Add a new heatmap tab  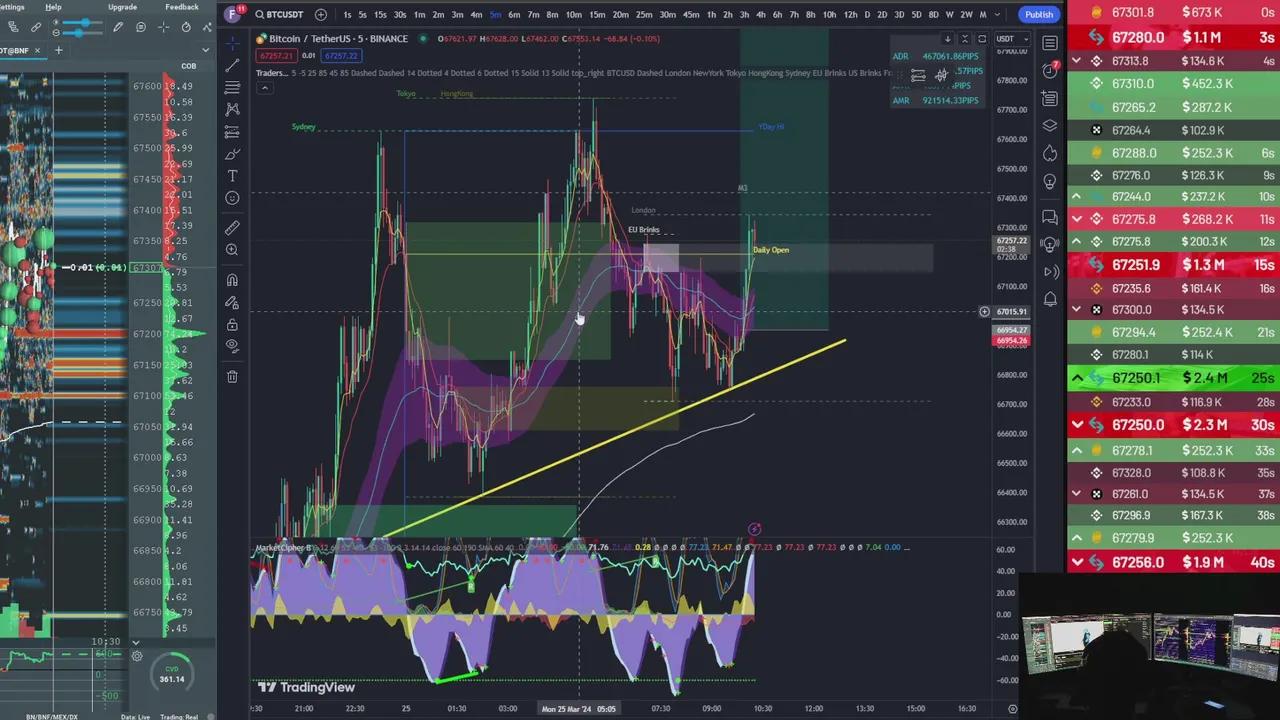(x=58, y=50)
